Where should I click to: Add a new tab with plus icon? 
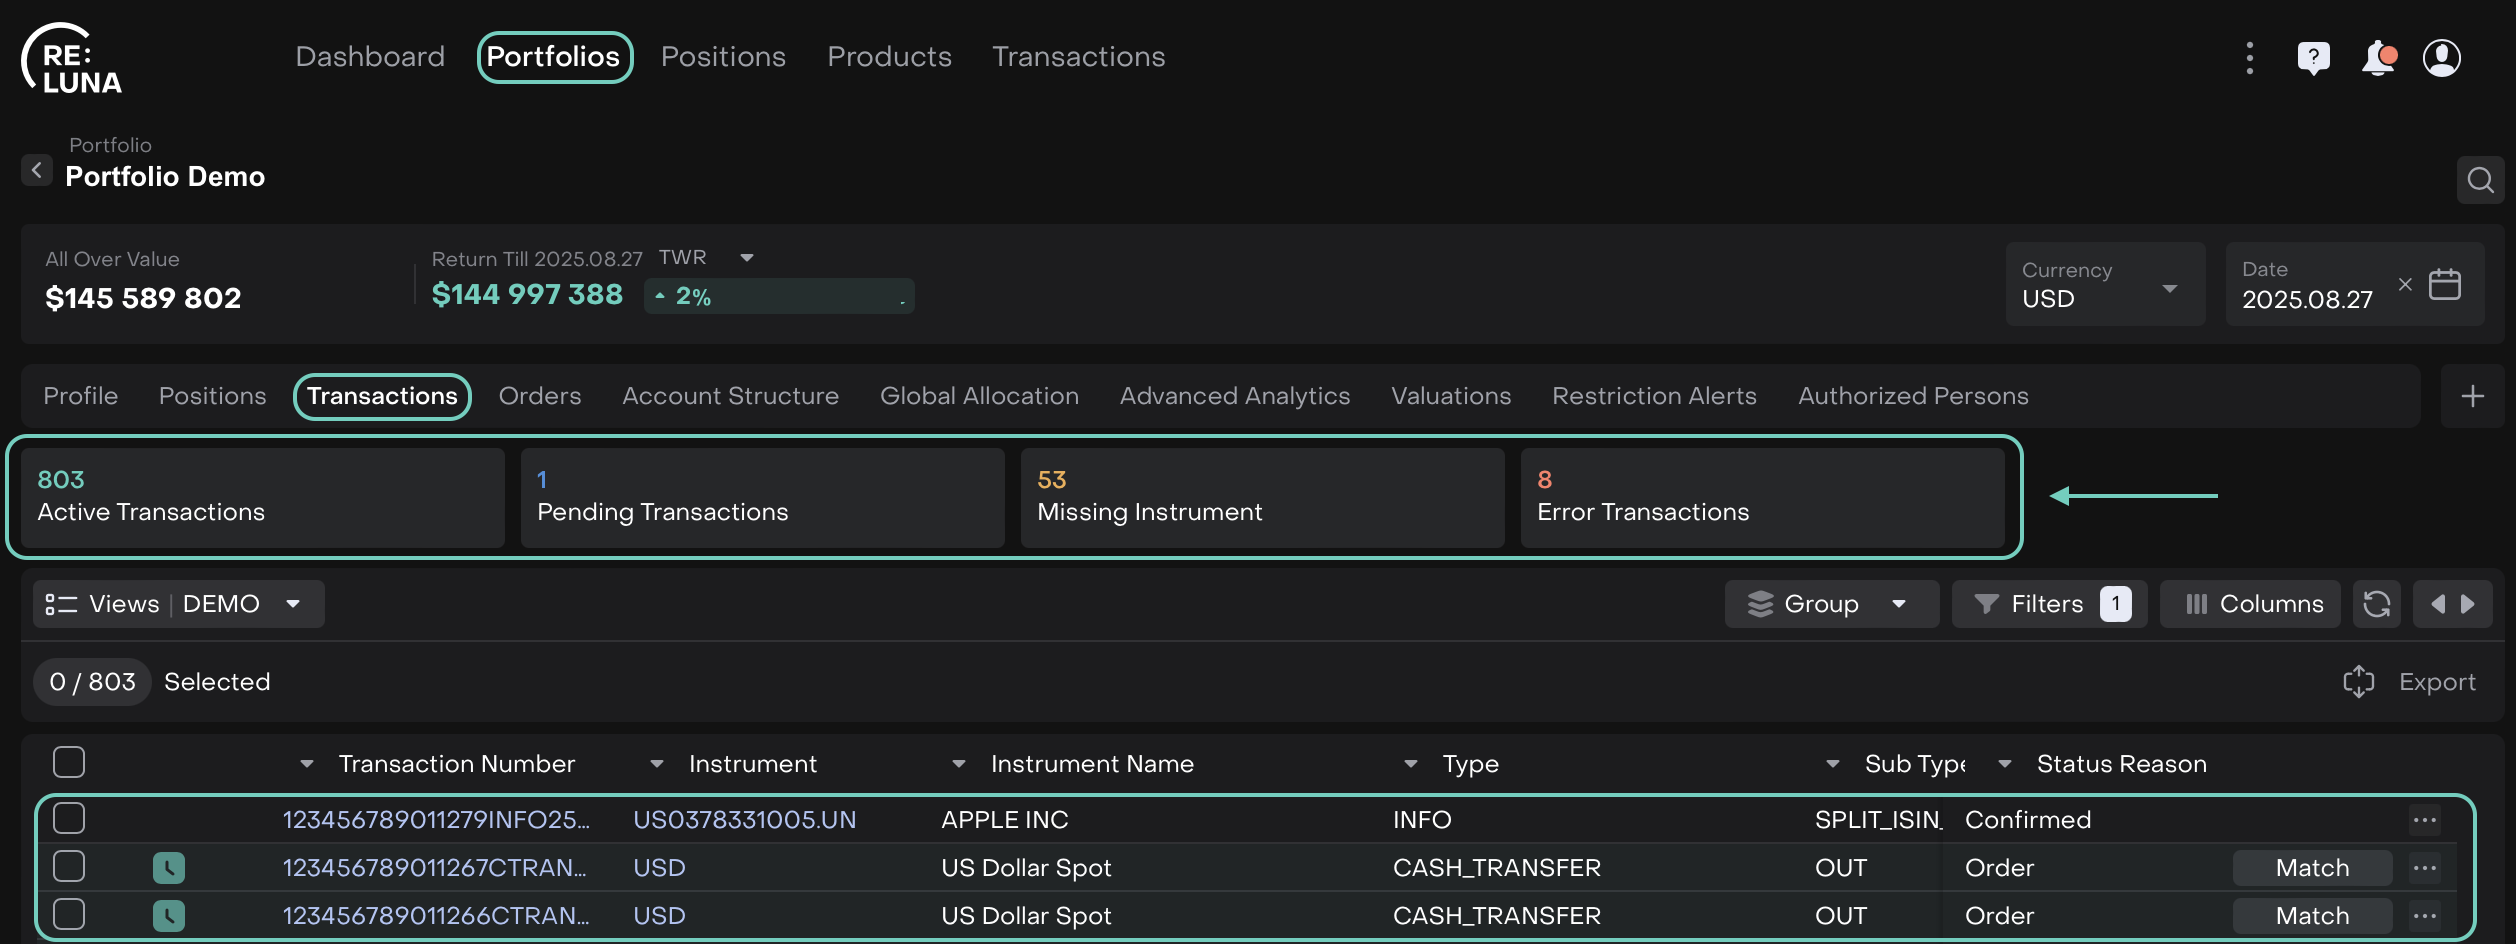[x=2472, y=397]
